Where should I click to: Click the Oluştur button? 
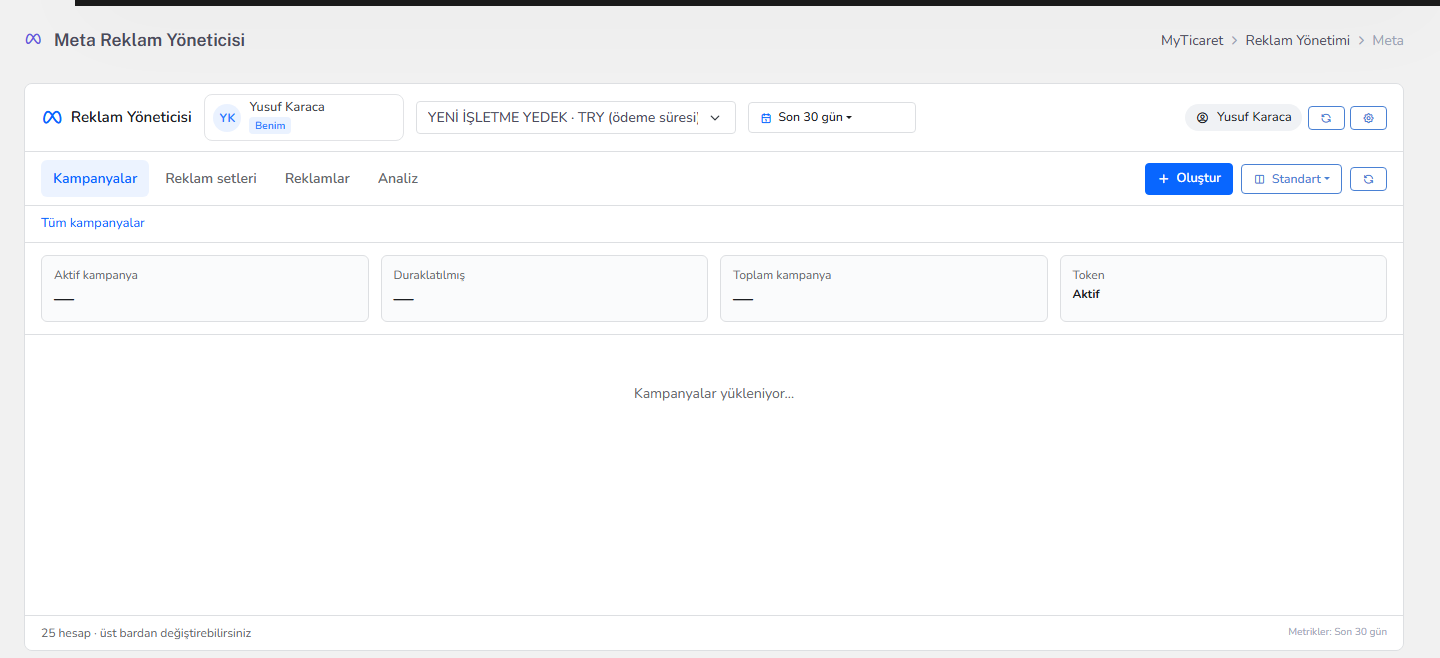(x=1189, y=179)
